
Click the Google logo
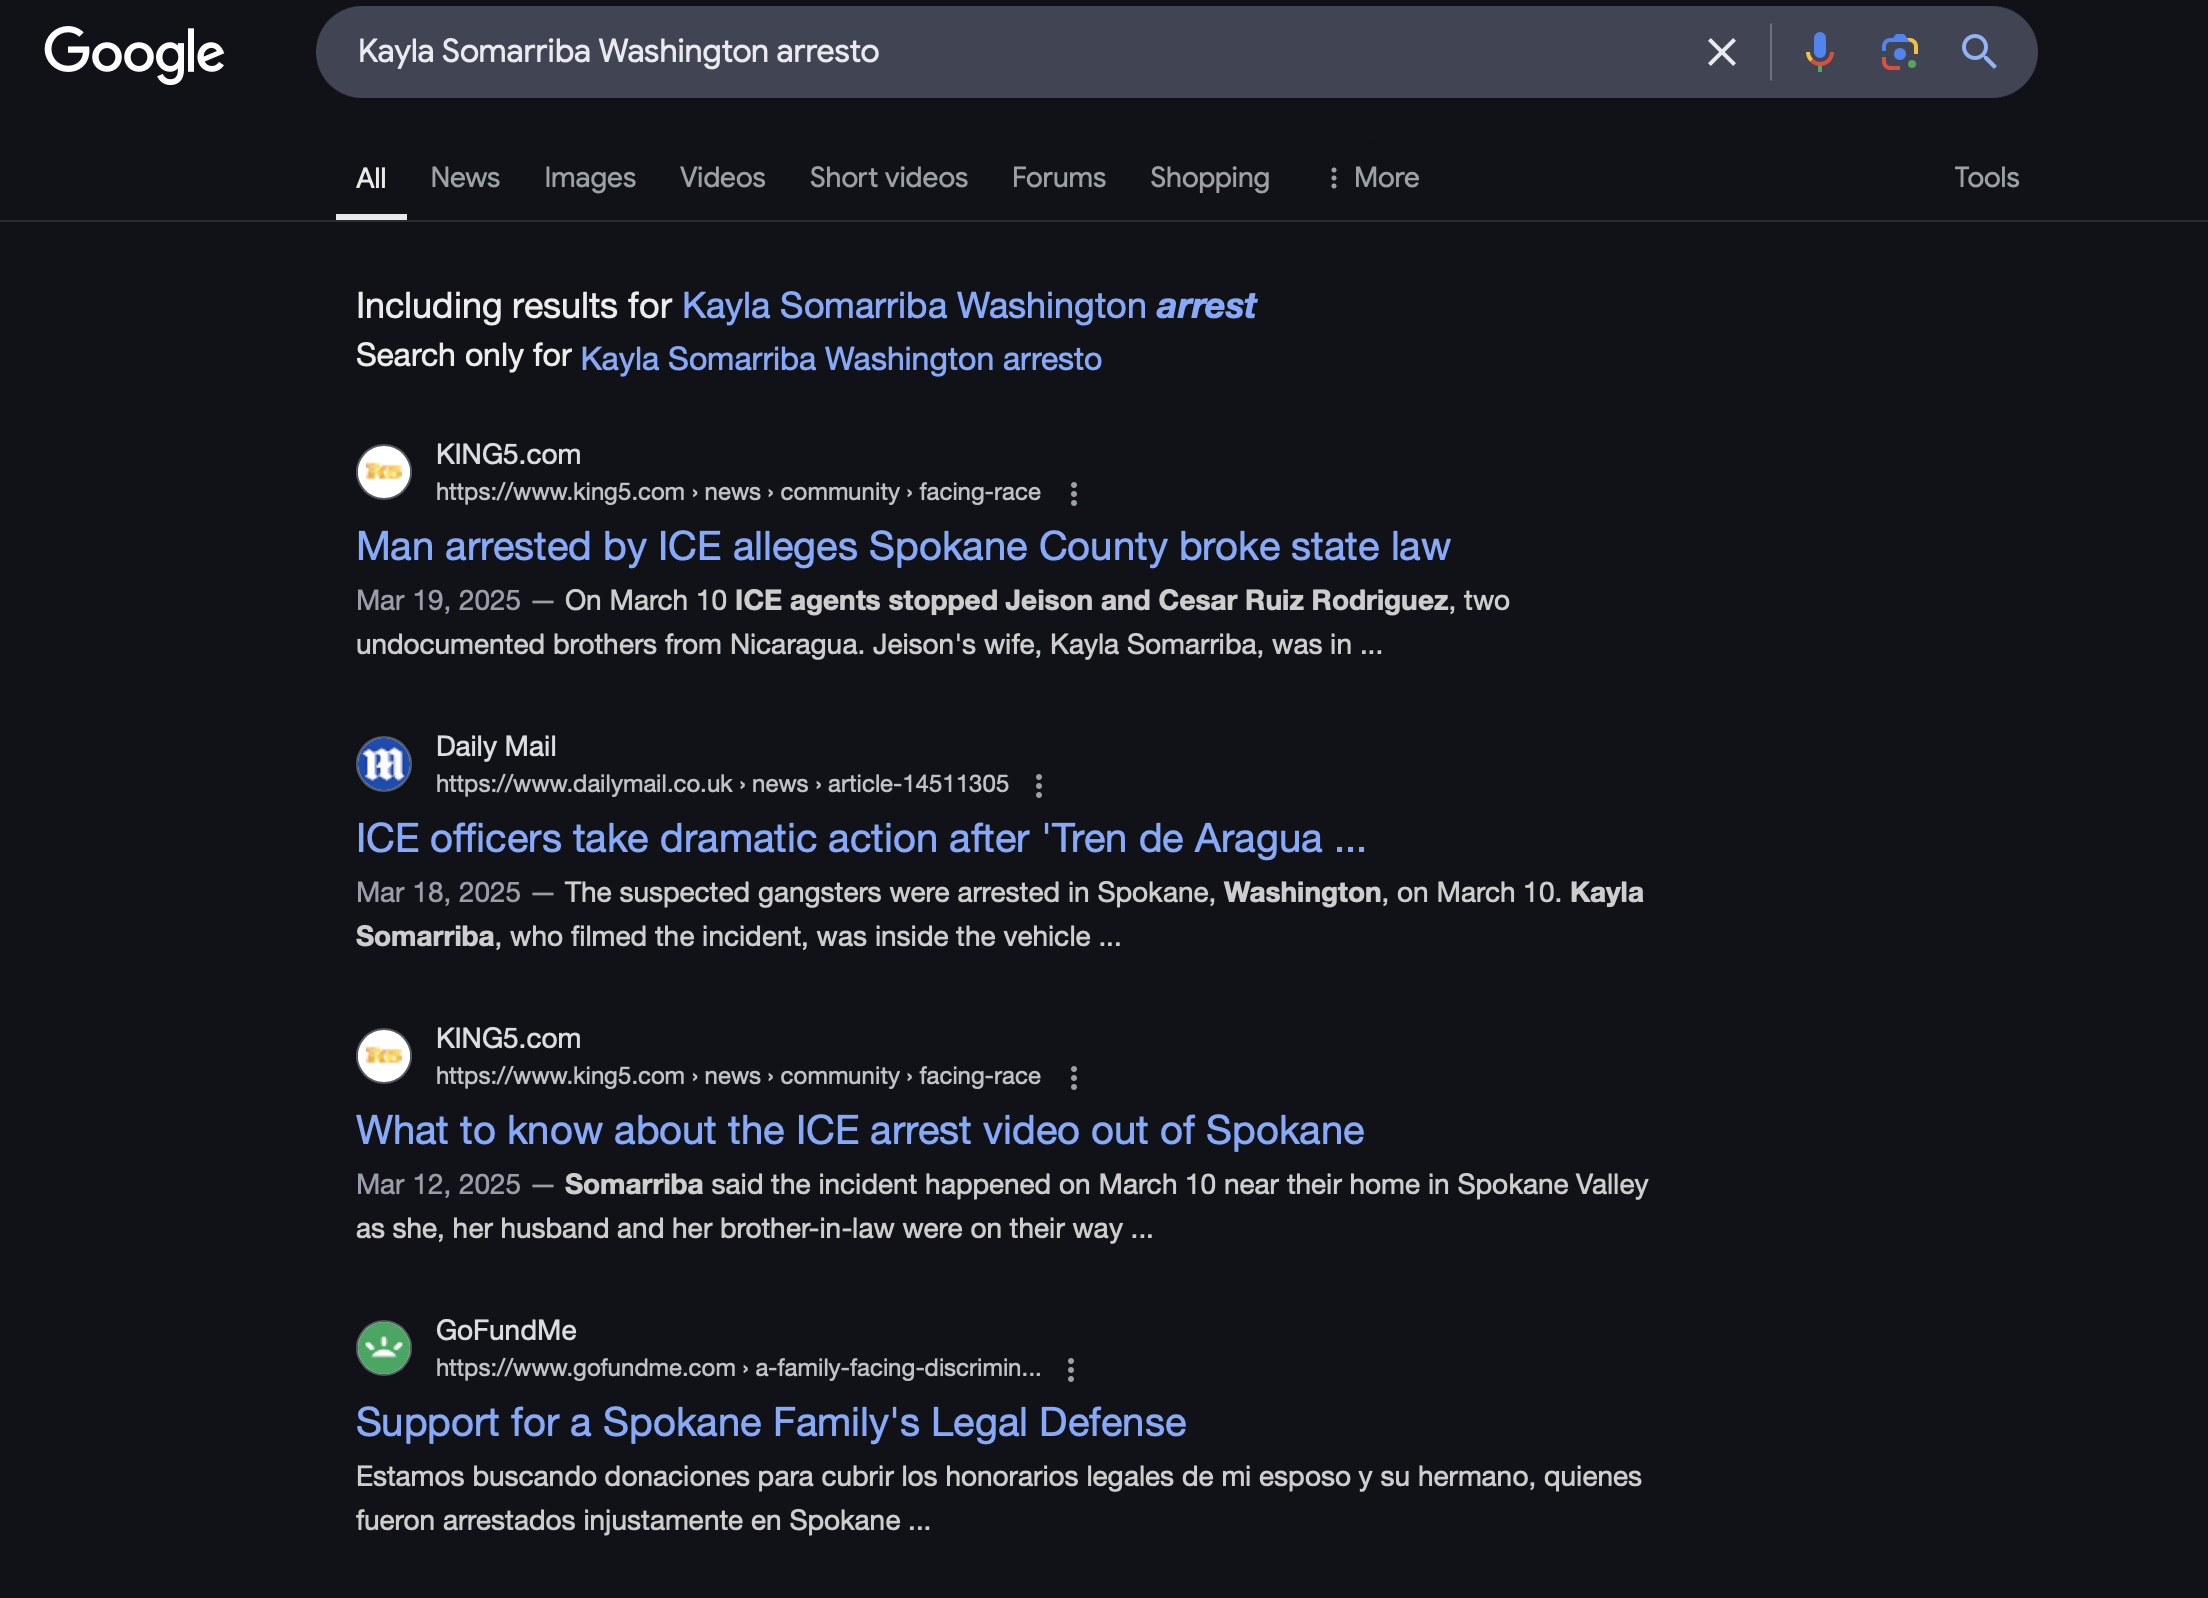[134, 53]
